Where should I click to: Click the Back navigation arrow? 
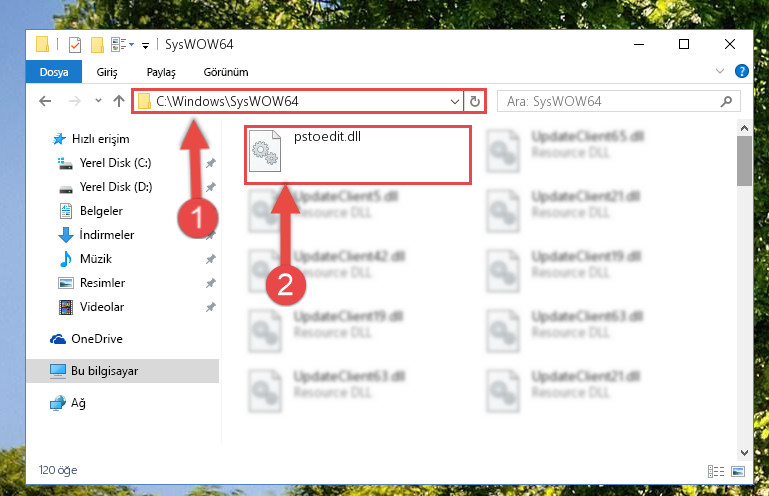(45, 101)
